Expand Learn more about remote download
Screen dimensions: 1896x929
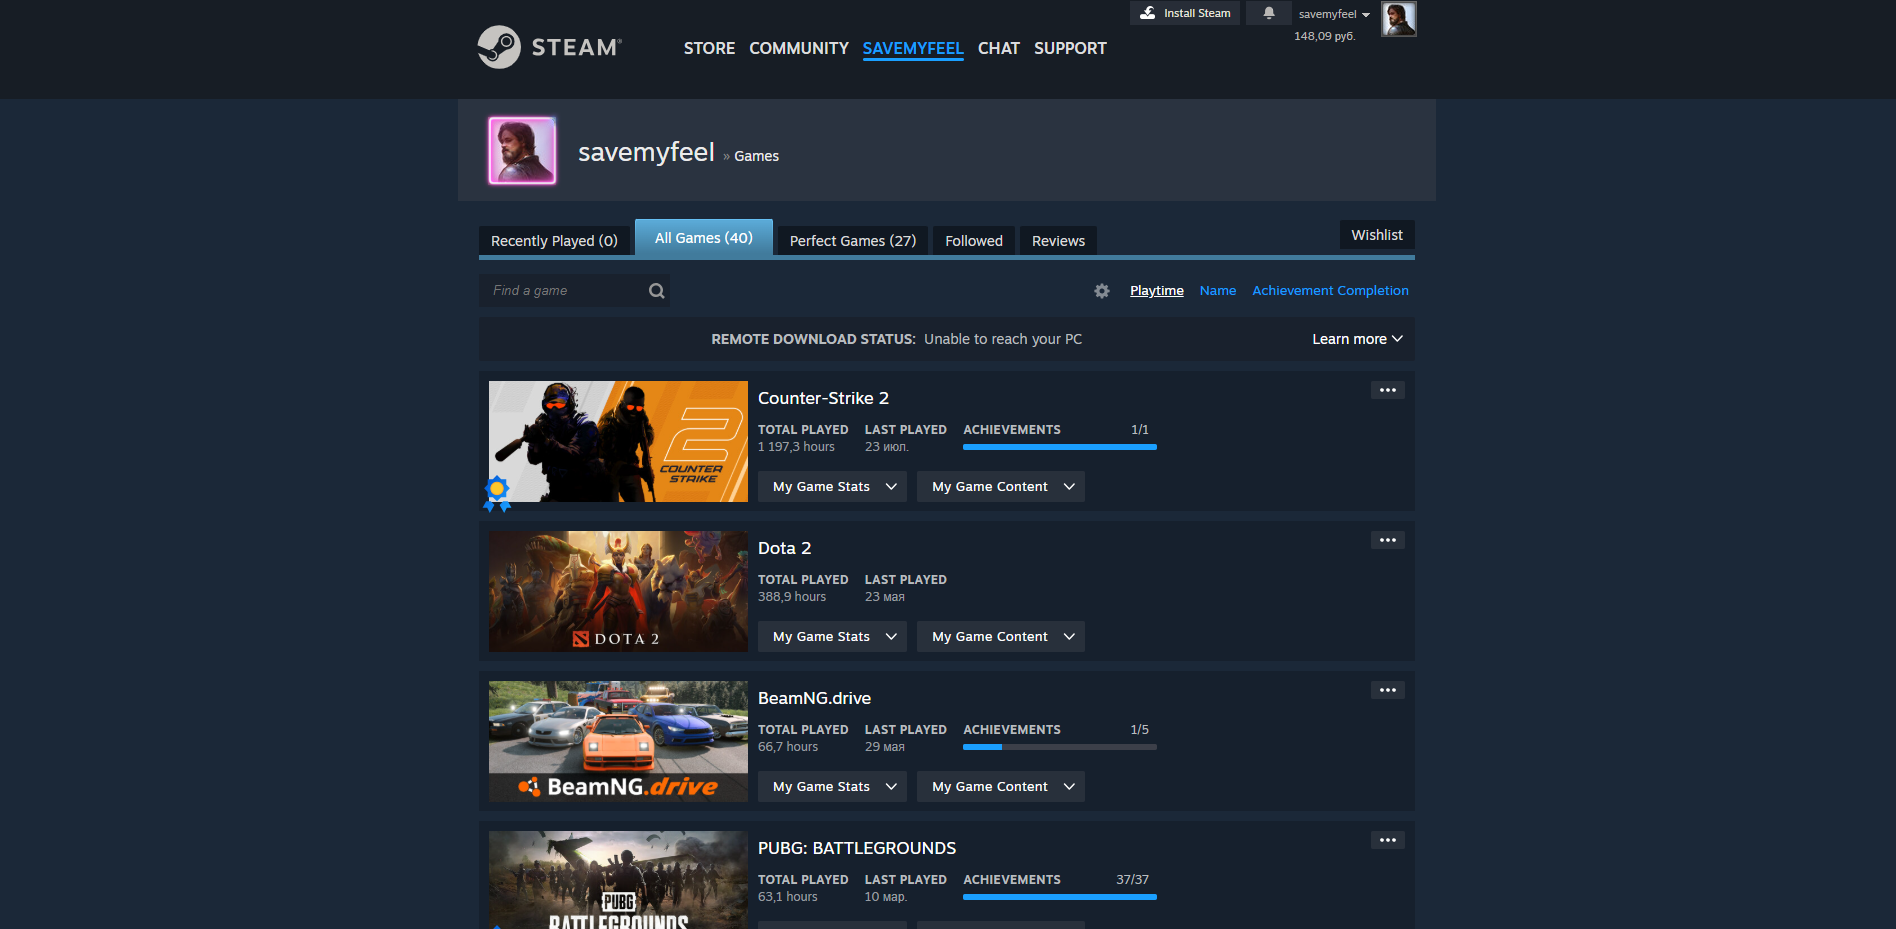(1357, 339)
